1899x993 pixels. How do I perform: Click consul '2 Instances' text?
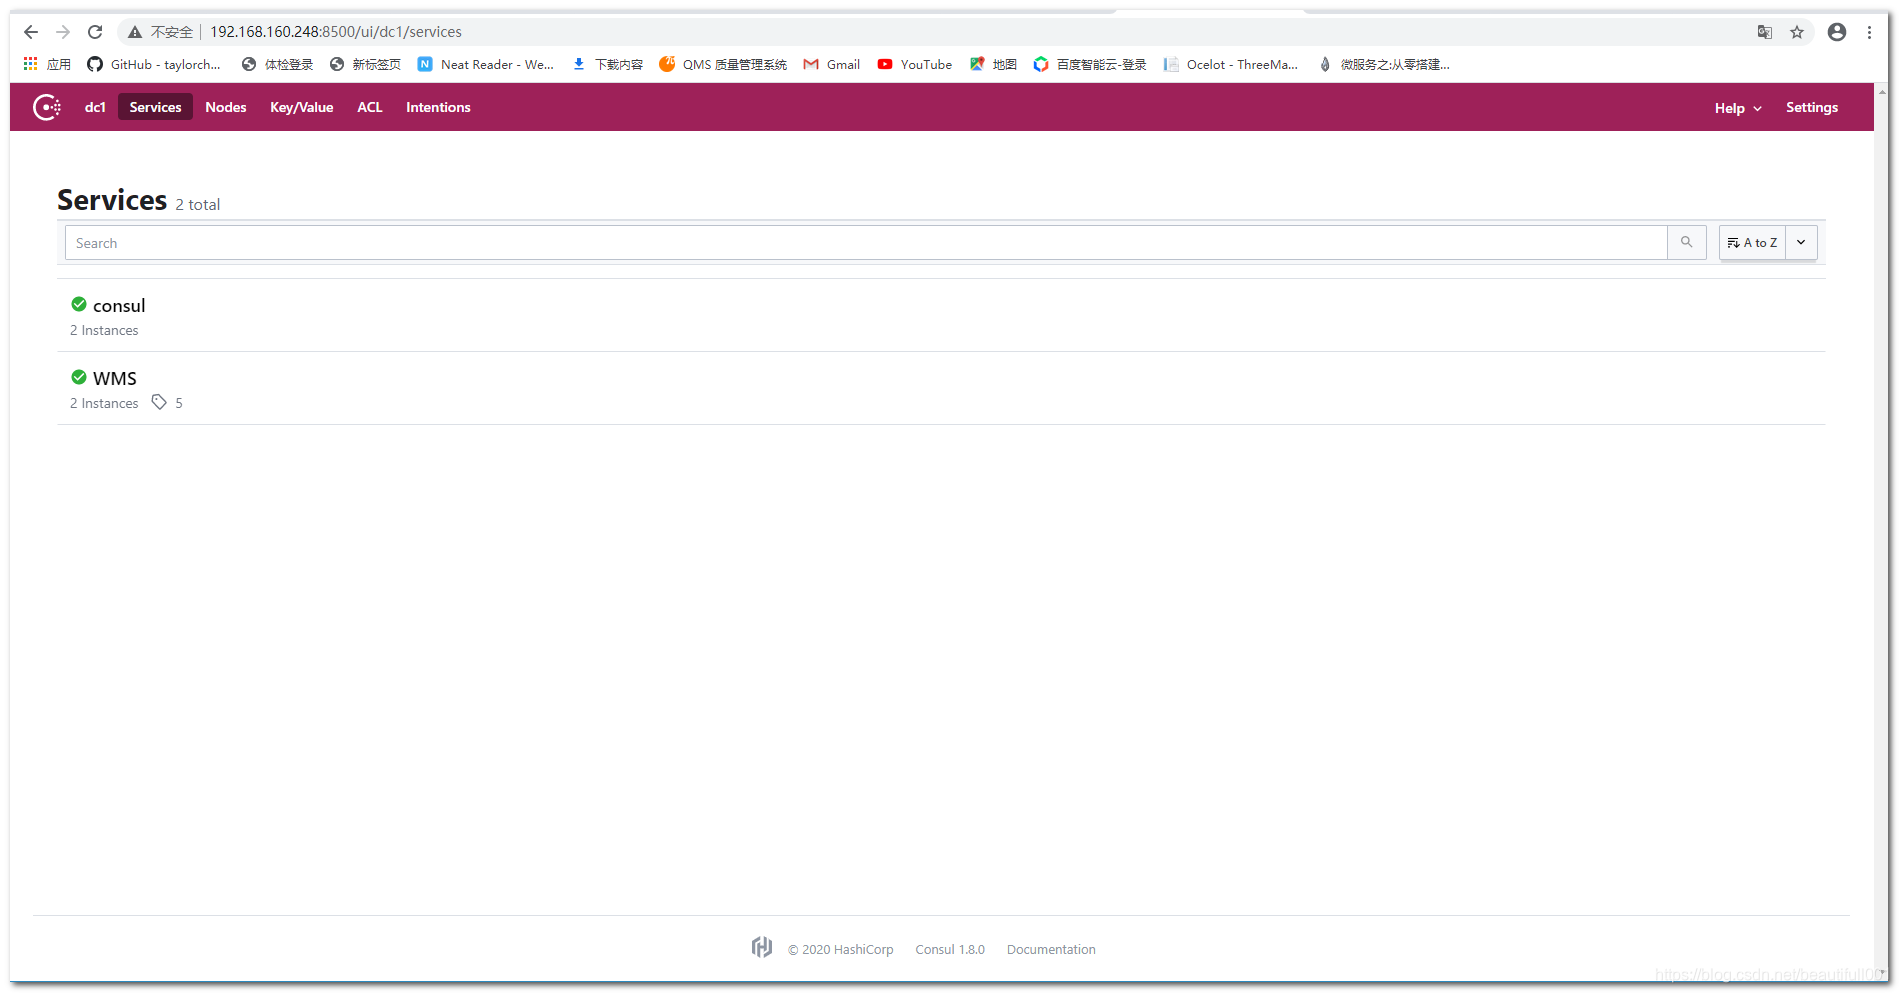104,330
